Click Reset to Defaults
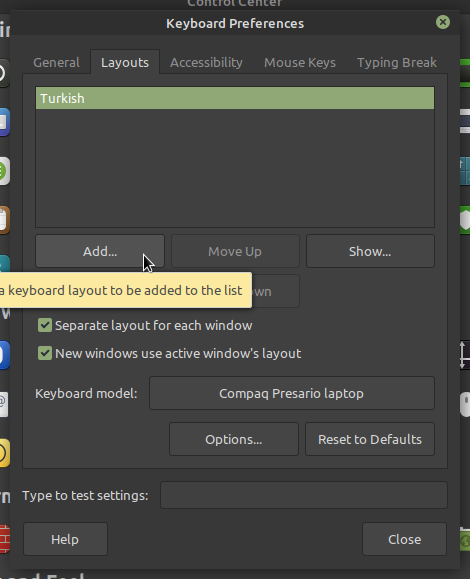The image size is (470, 579). click(x=370, y=439)
